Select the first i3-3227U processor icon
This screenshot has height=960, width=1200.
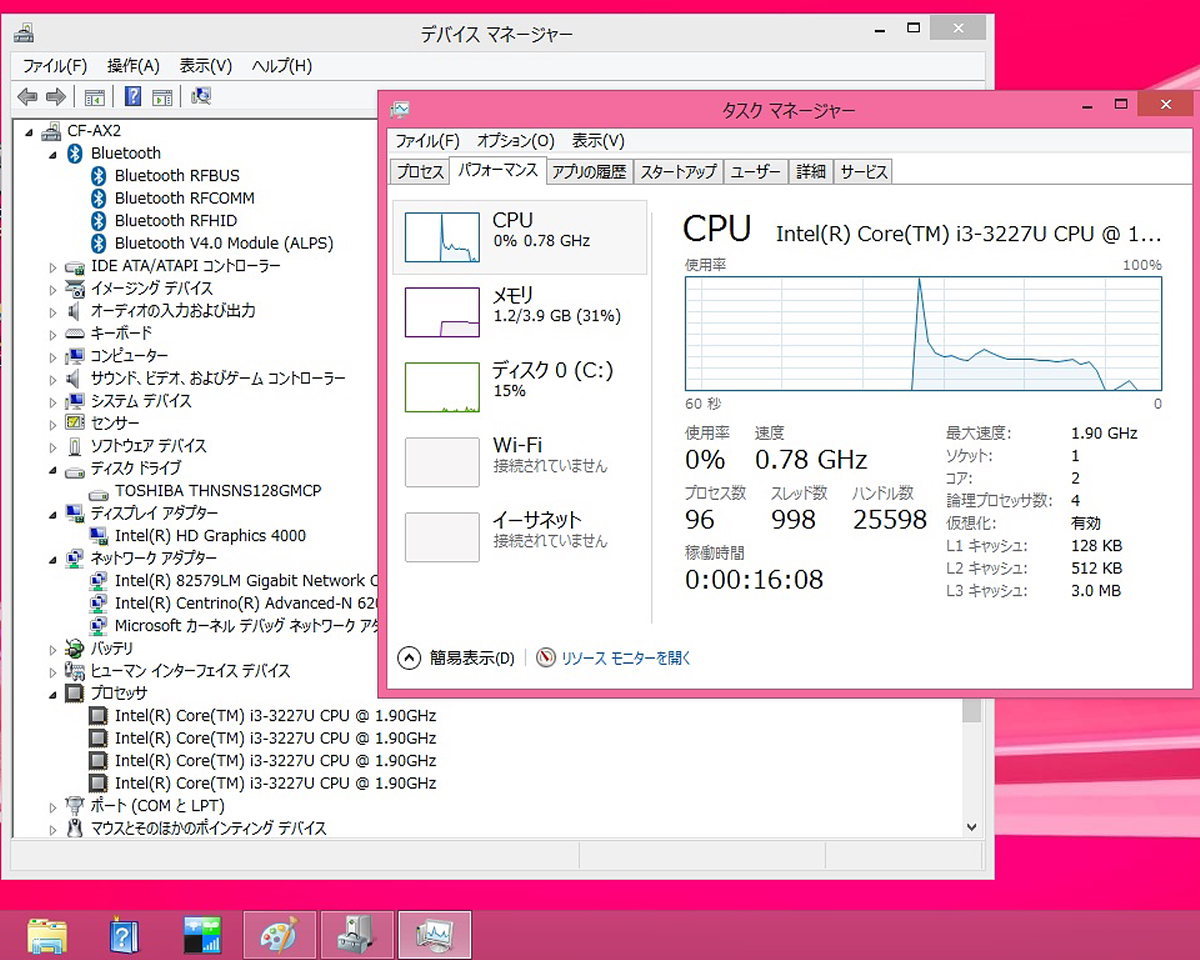tap(98, 716)
